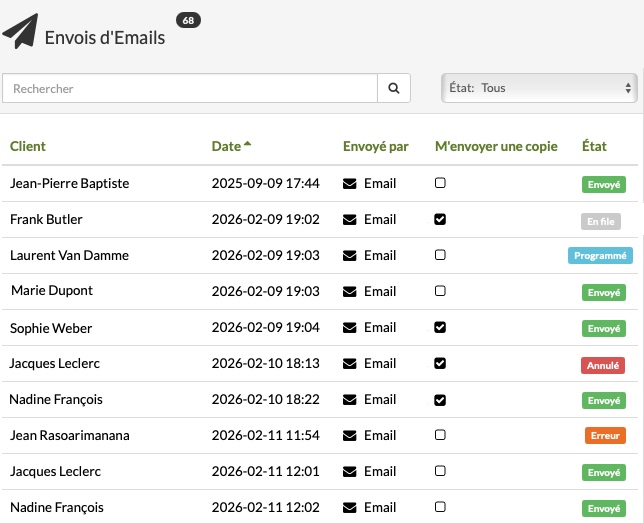Viewport: 644px width, 523px height.
Task: Tick copy checkbox in the 2026-02-11 12:02 row
Action: 440,507
